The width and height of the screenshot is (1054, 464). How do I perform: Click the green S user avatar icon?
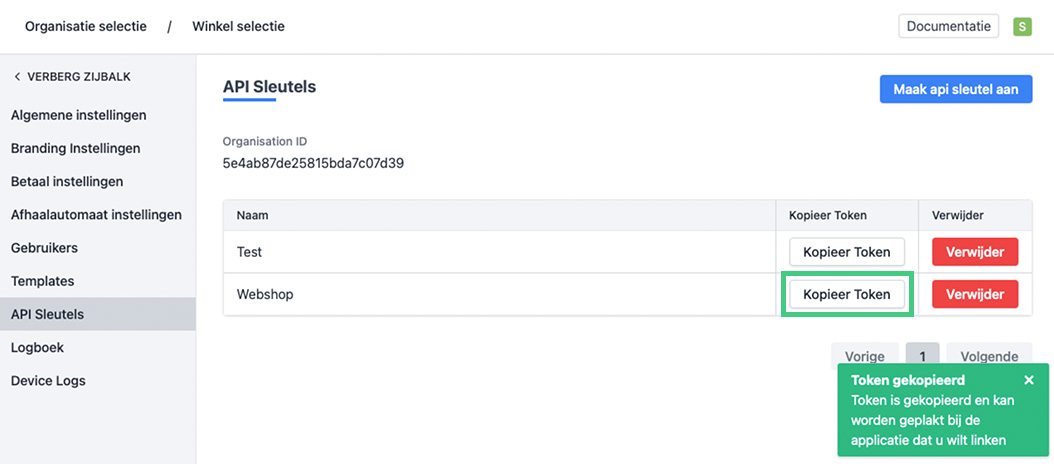pyautogui.click(x=1022, y=27)
